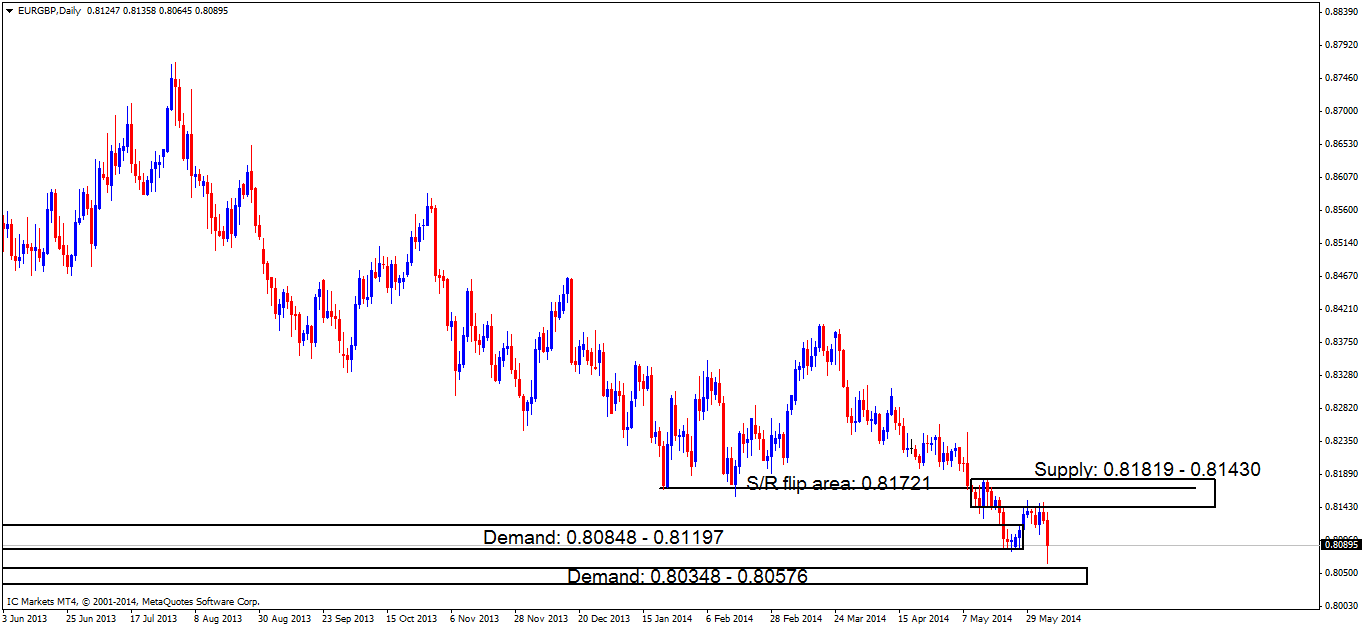The width and height of the screenshot is (1362, 627).
Task: Click the IC Markets MT4 copyright text
Action: coord(134,602)
